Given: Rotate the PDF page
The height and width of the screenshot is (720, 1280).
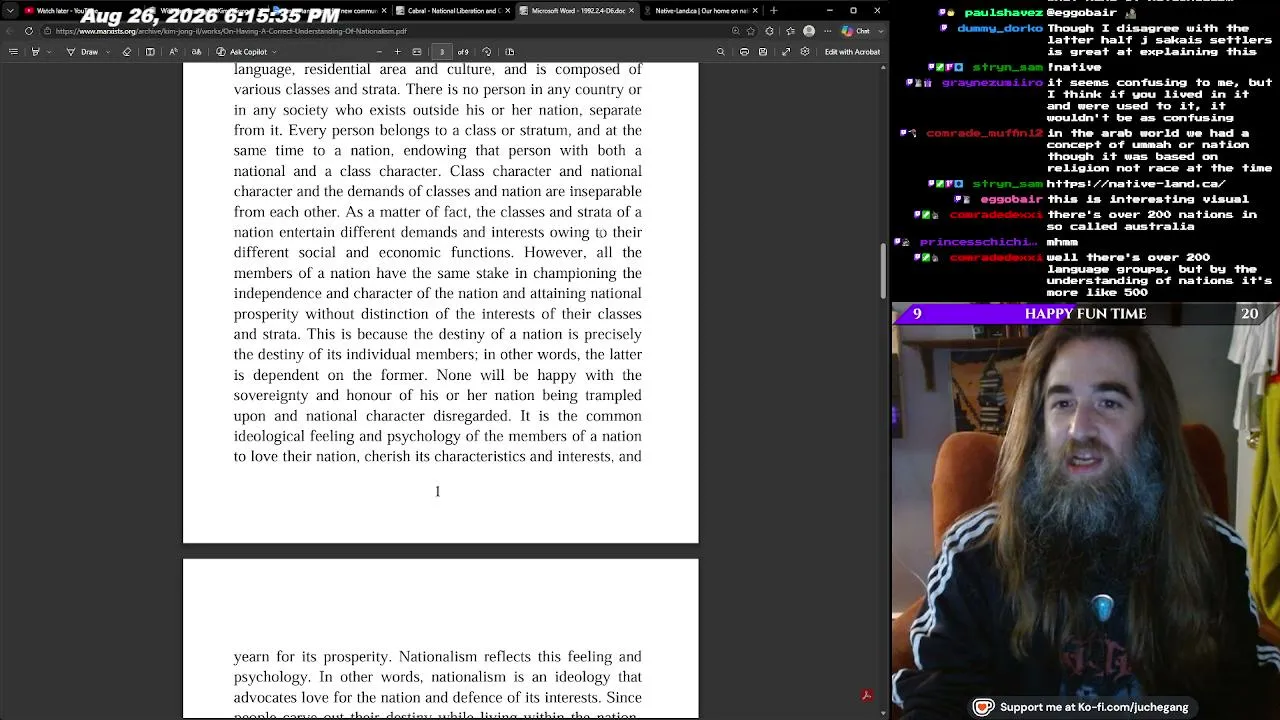Looking at the screenshot, I should pyautogui.click(x=487, y=52).
